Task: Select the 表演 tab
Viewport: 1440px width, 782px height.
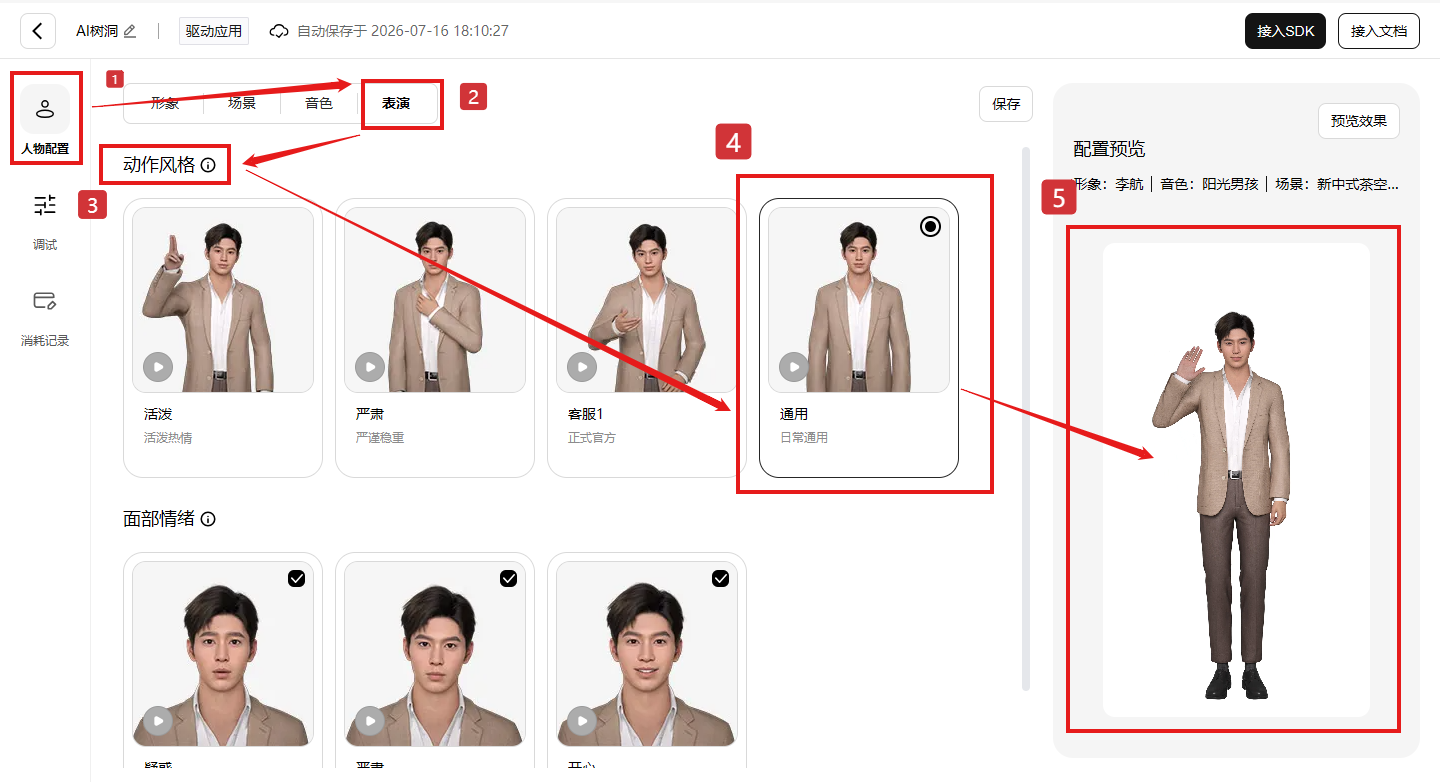Action: (x=396, y=103)
